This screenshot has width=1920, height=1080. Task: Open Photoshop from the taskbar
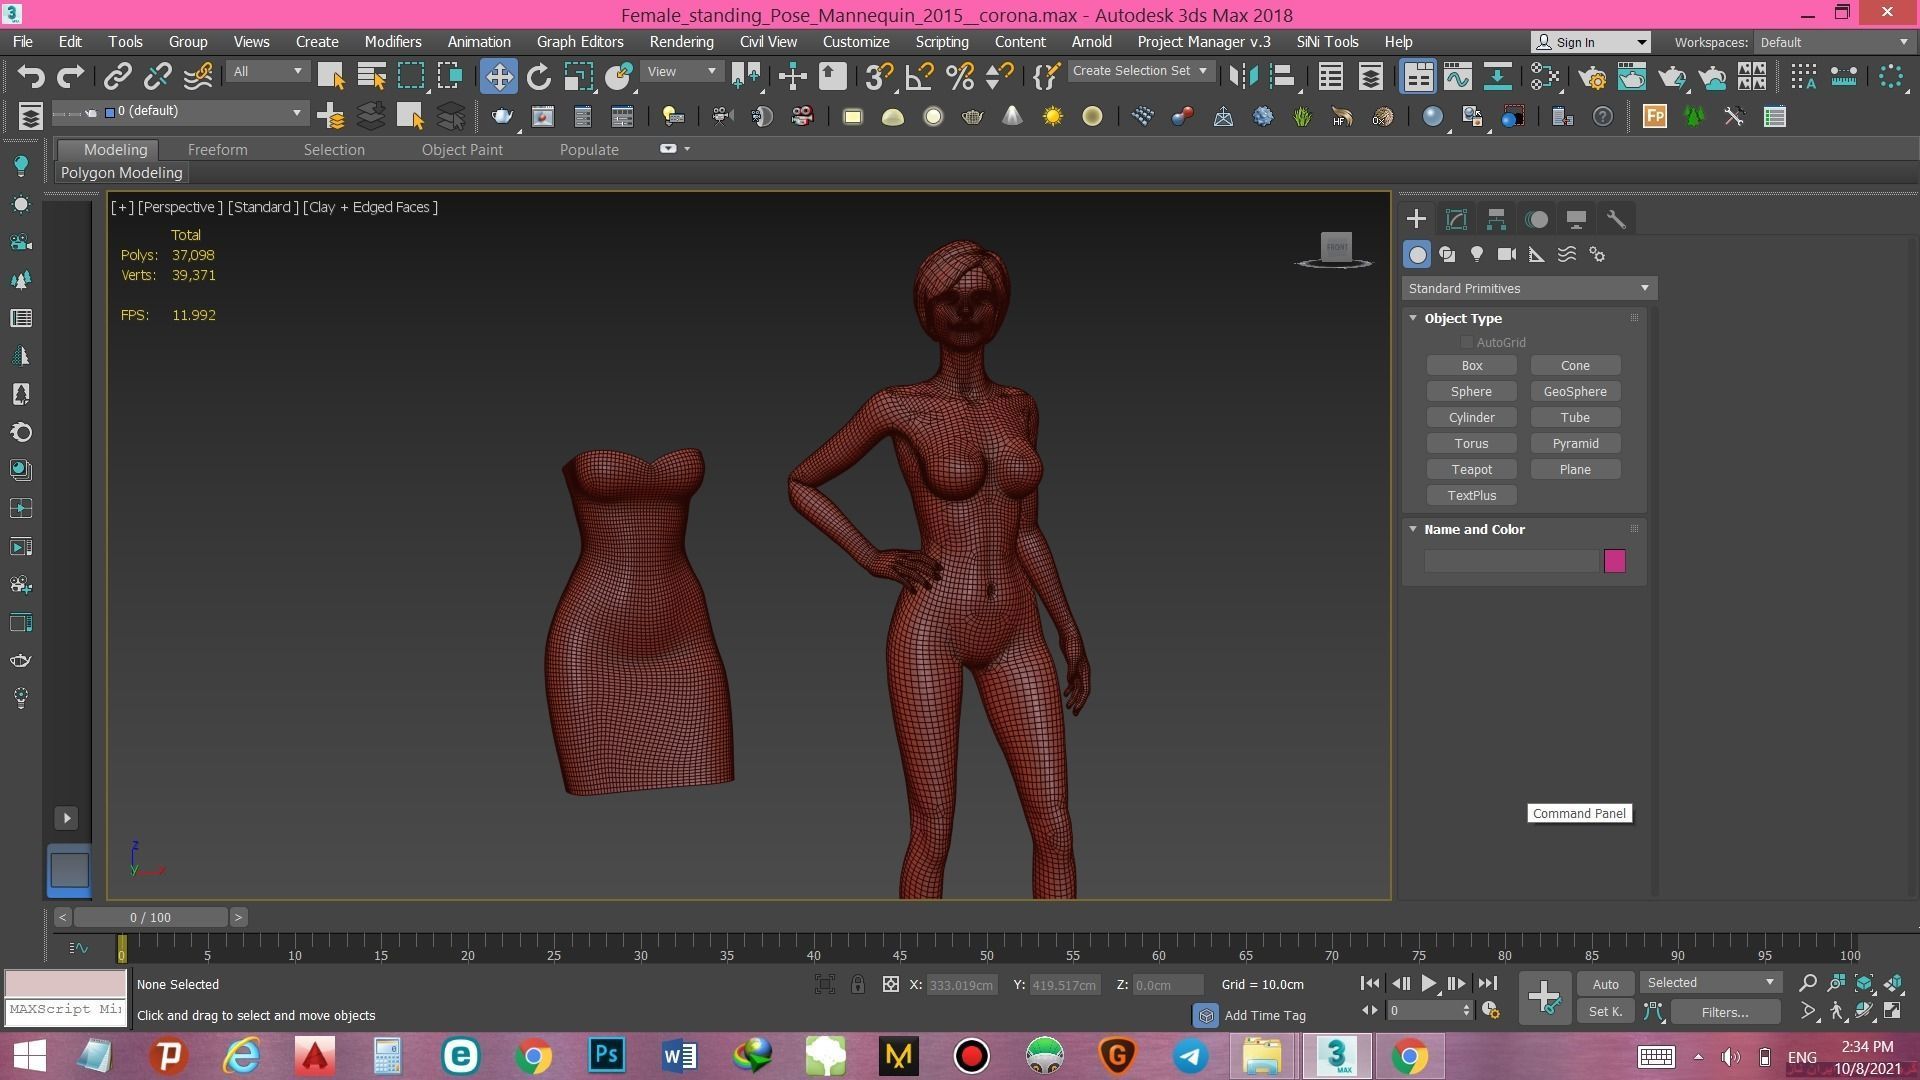(x=606, y=1056)
